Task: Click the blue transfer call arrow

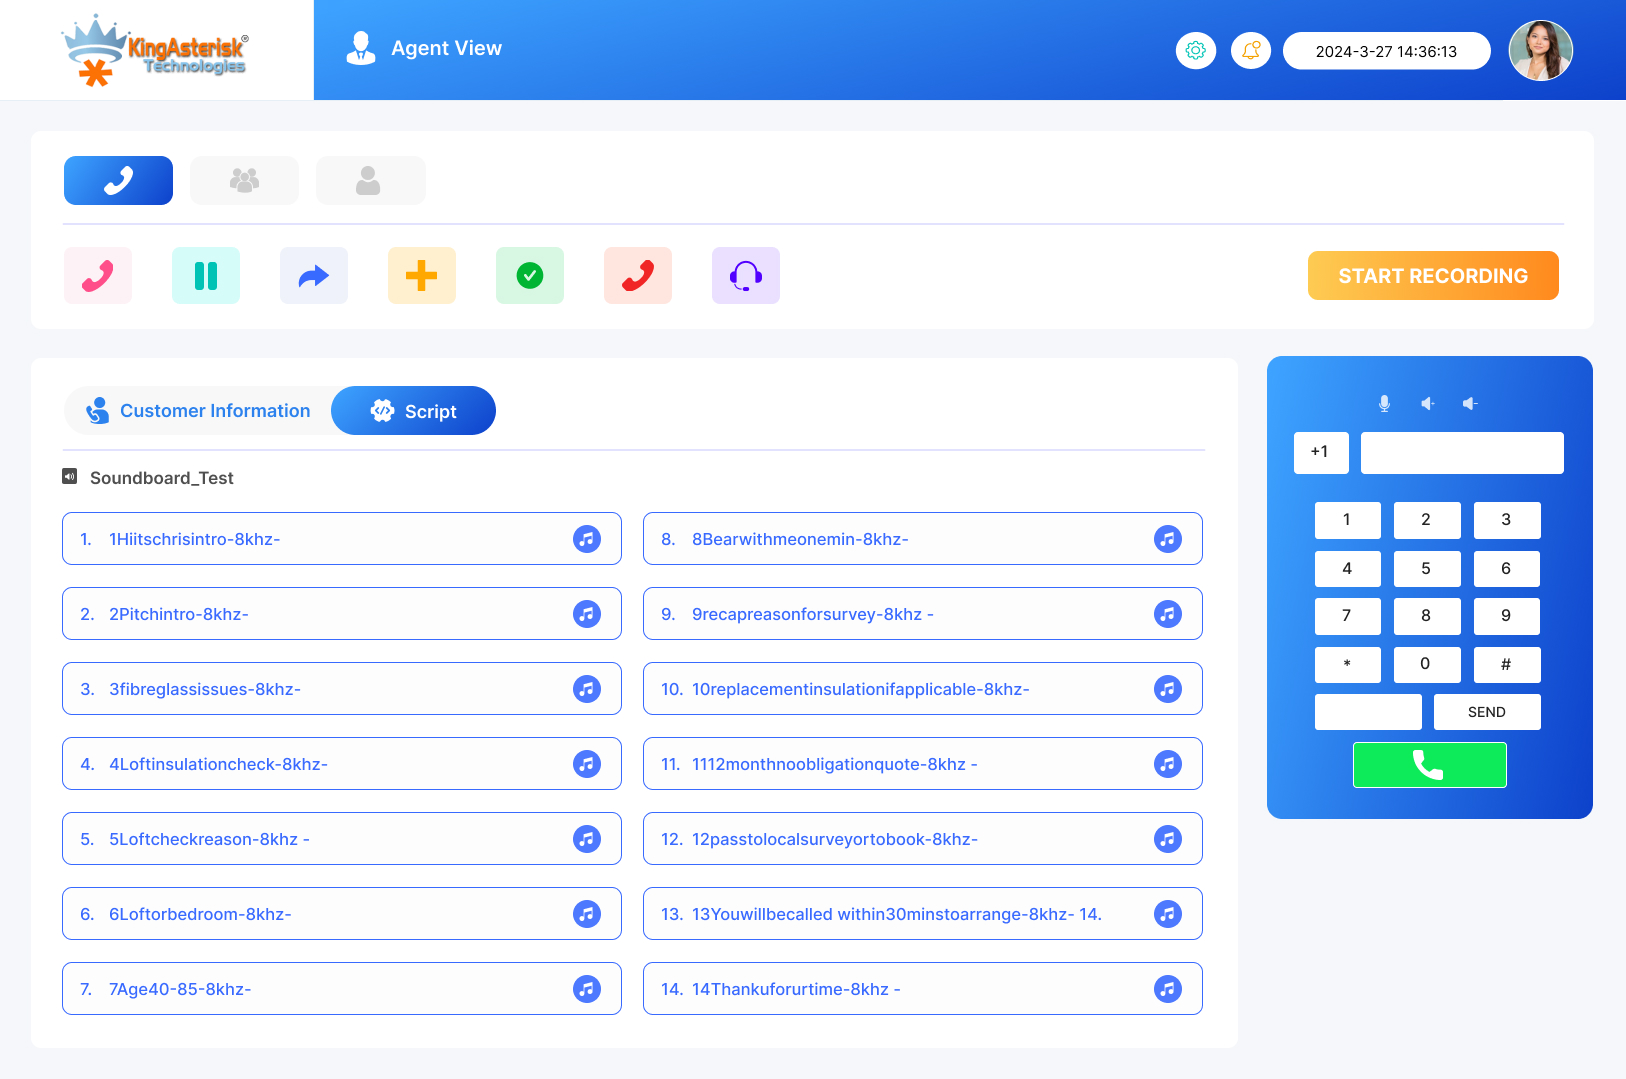Action: click(314, 276)
